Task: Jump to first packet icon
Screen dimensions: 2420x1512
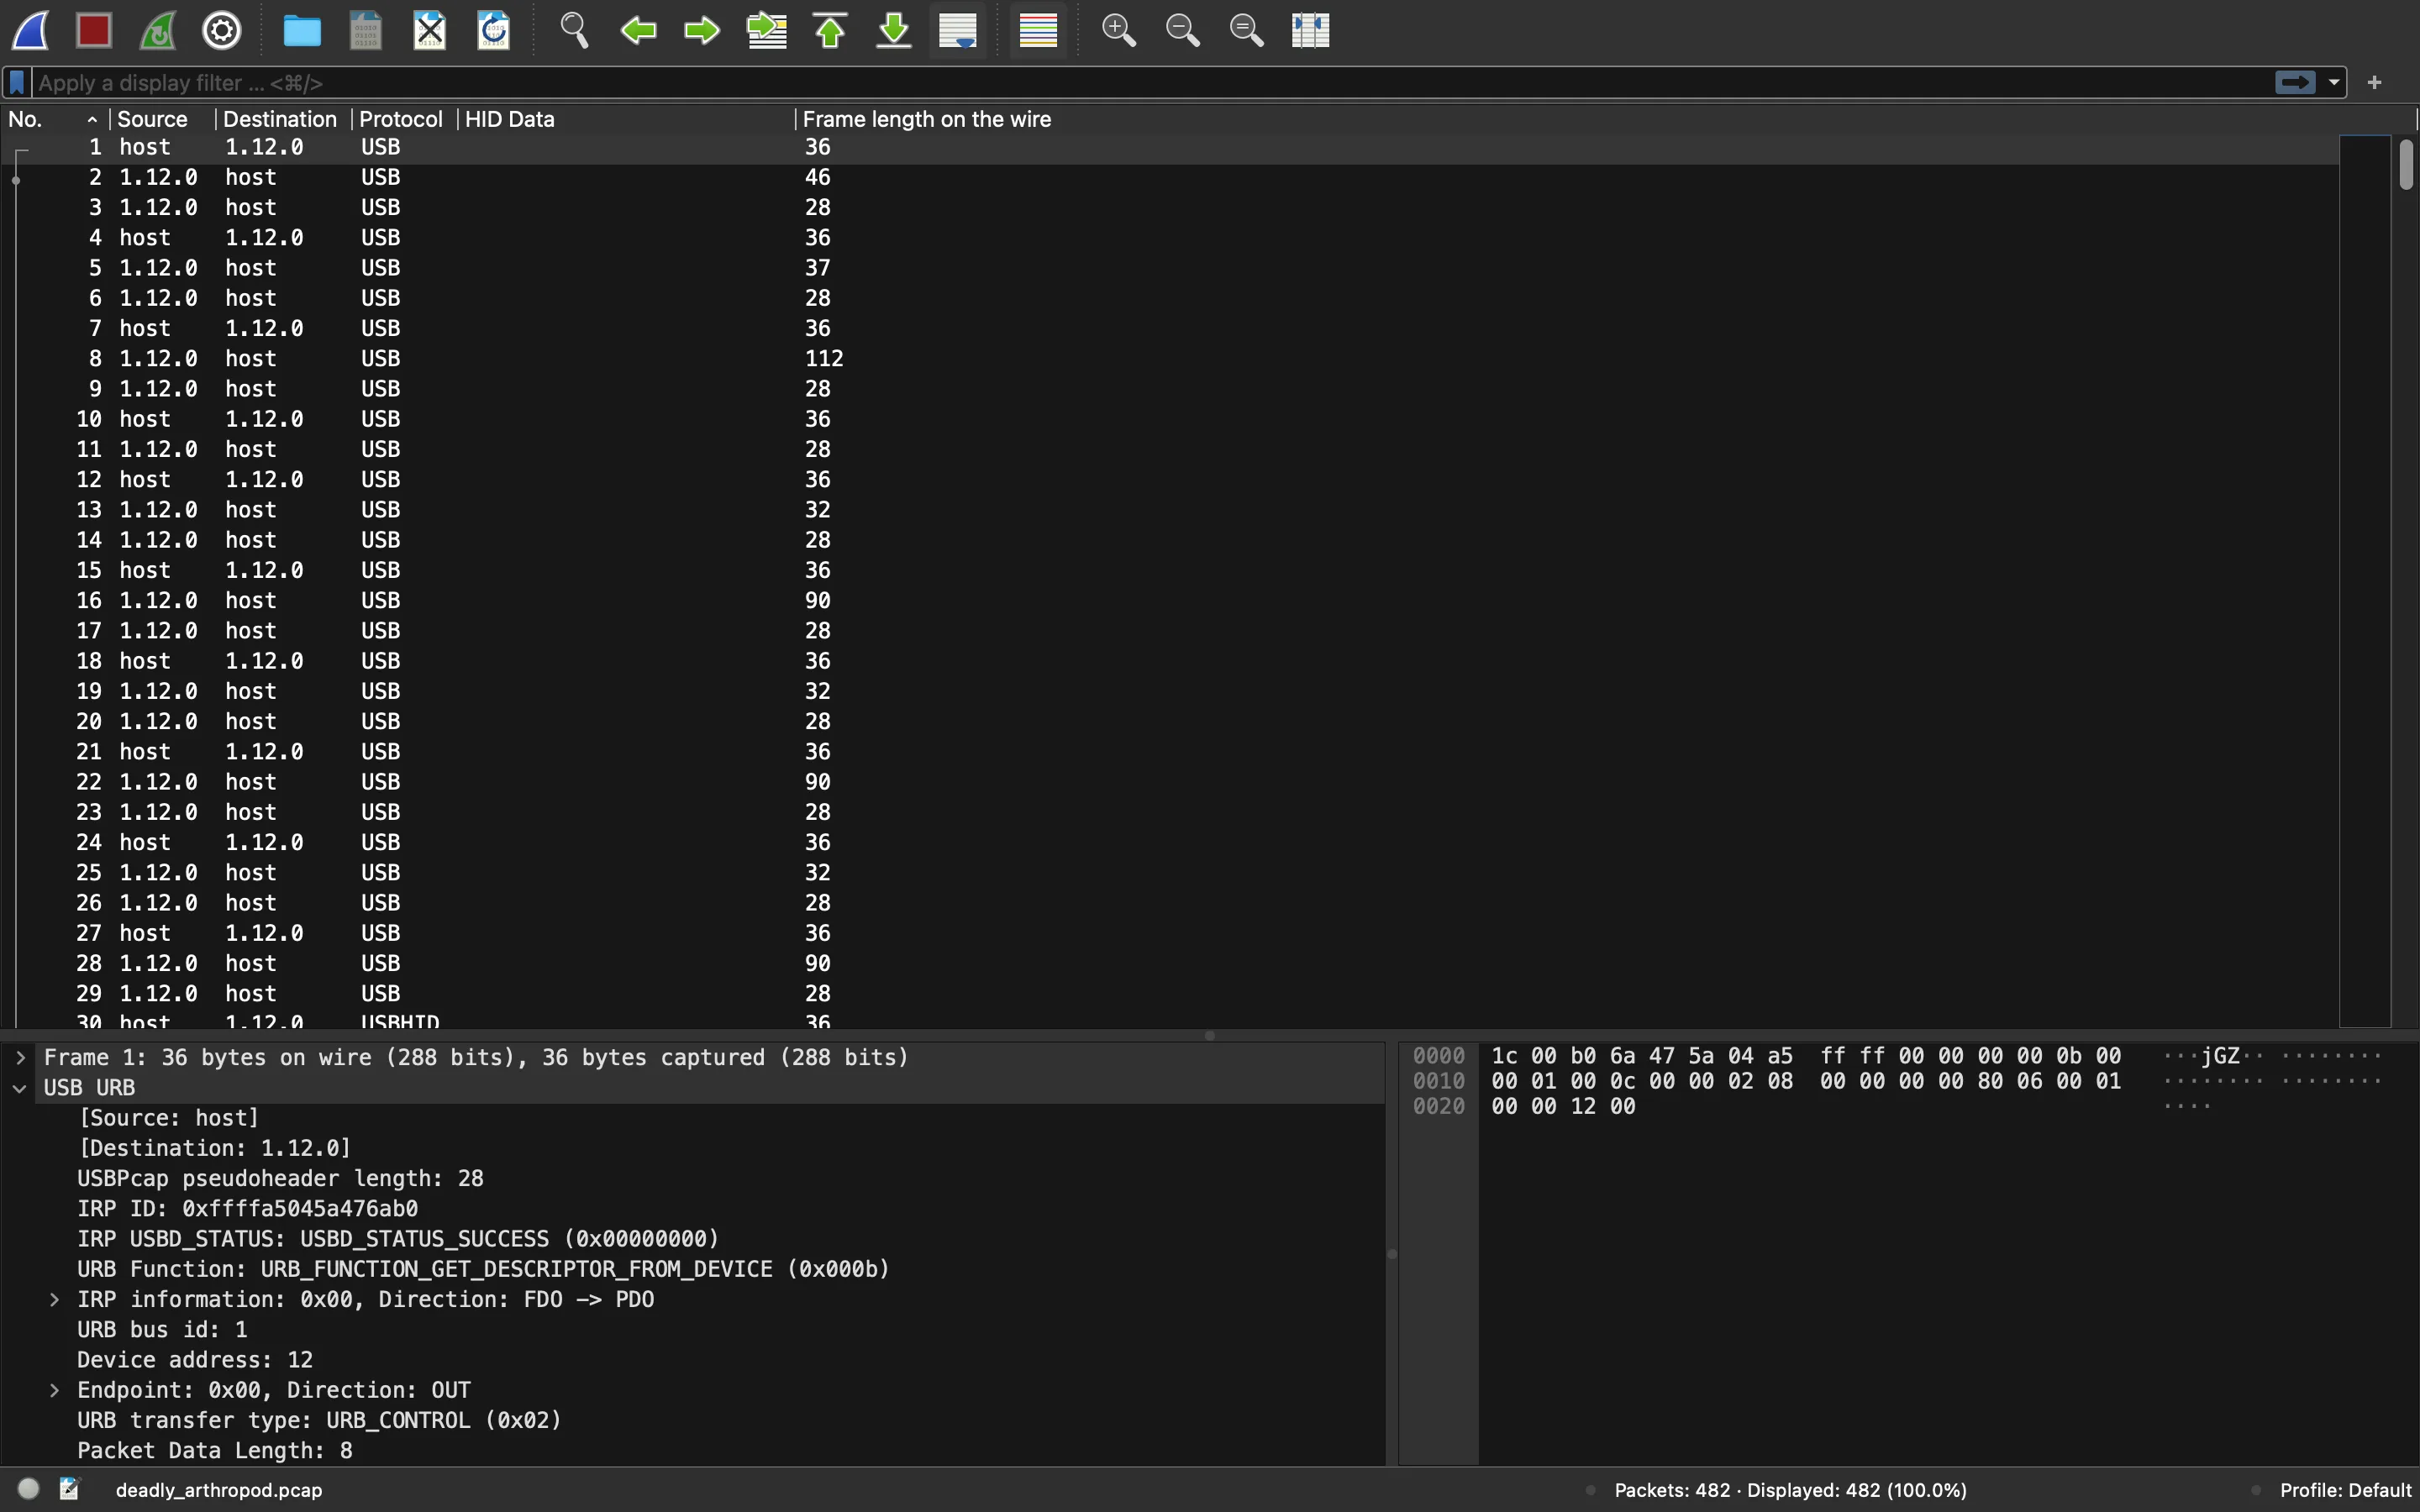Action: [831, 31]
